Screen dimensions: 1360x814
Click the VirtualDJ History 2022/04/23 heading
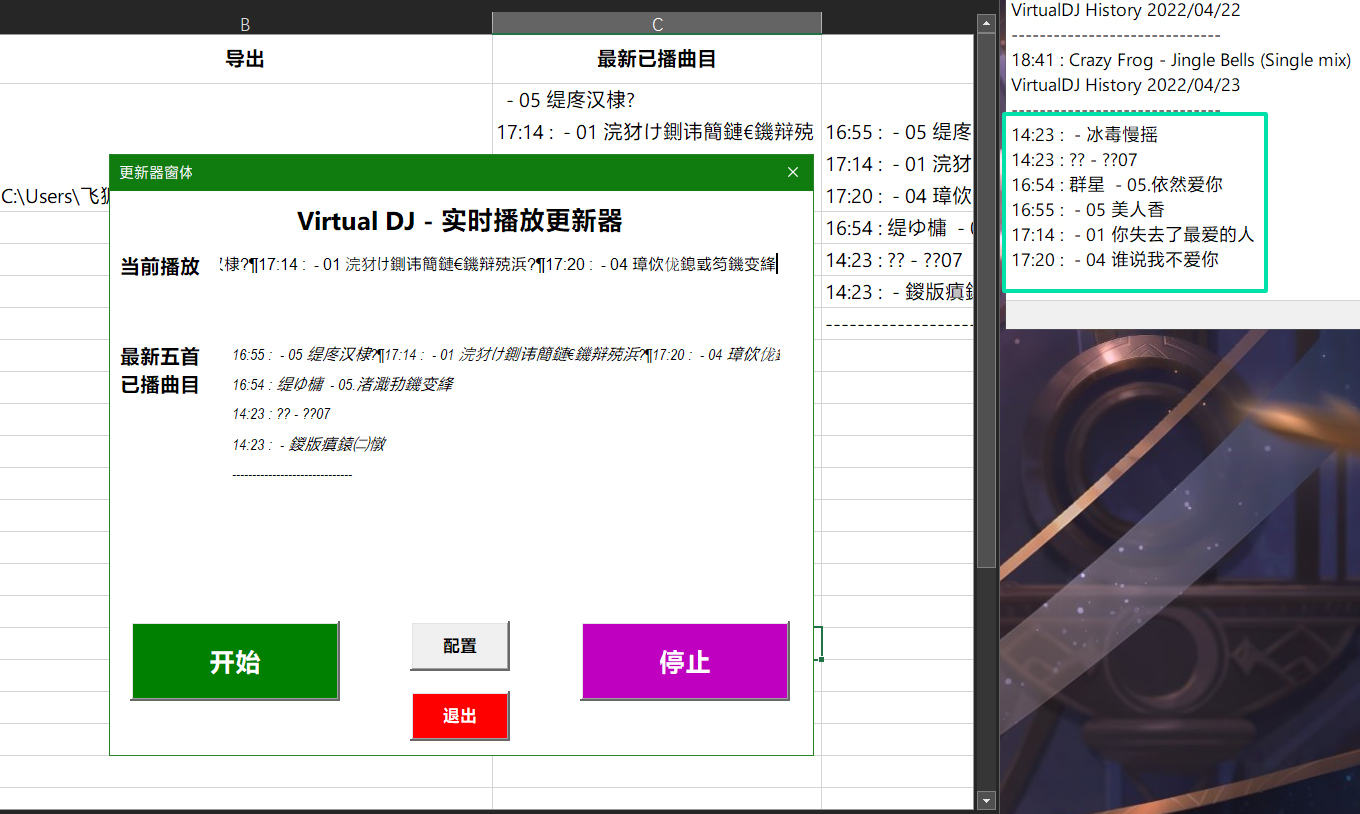pos(1126,85)
